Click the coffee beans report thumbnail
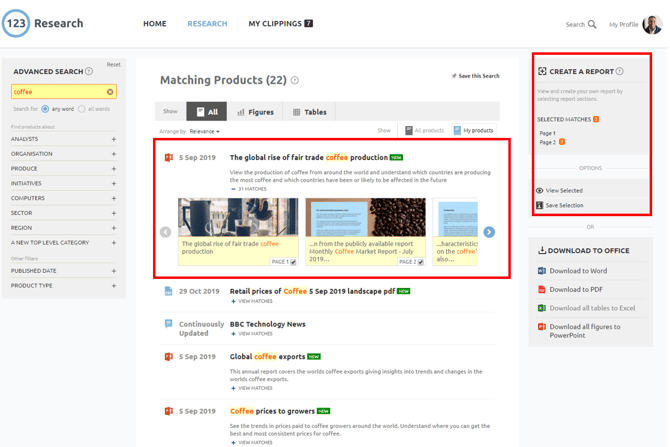This screenshot has height=447, width=670. pos(365,217)
